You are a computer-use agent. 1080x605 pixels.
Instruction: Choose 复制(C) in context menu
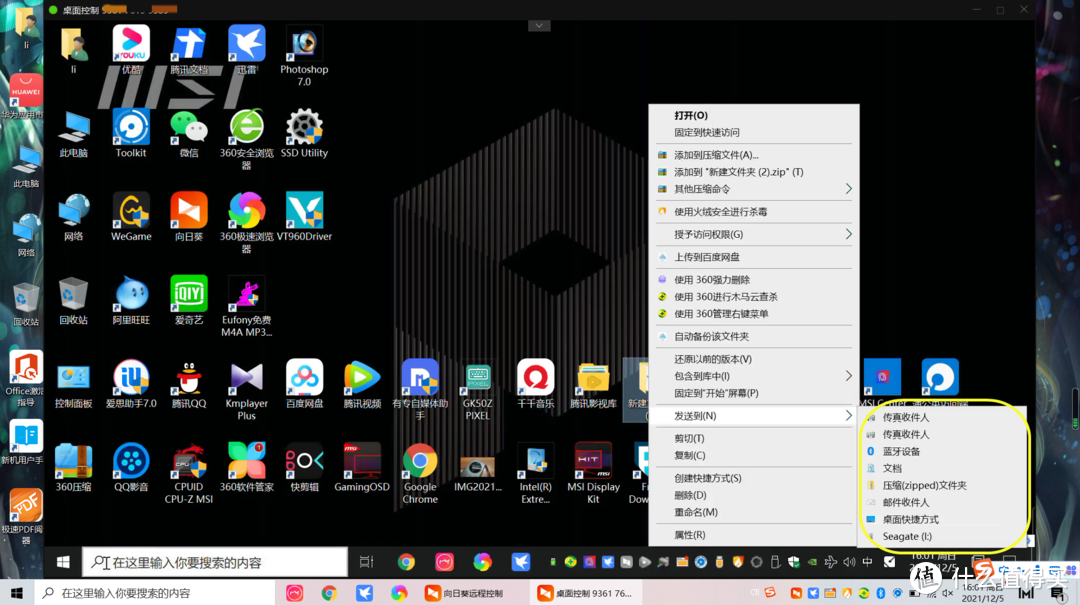point(754,455)
